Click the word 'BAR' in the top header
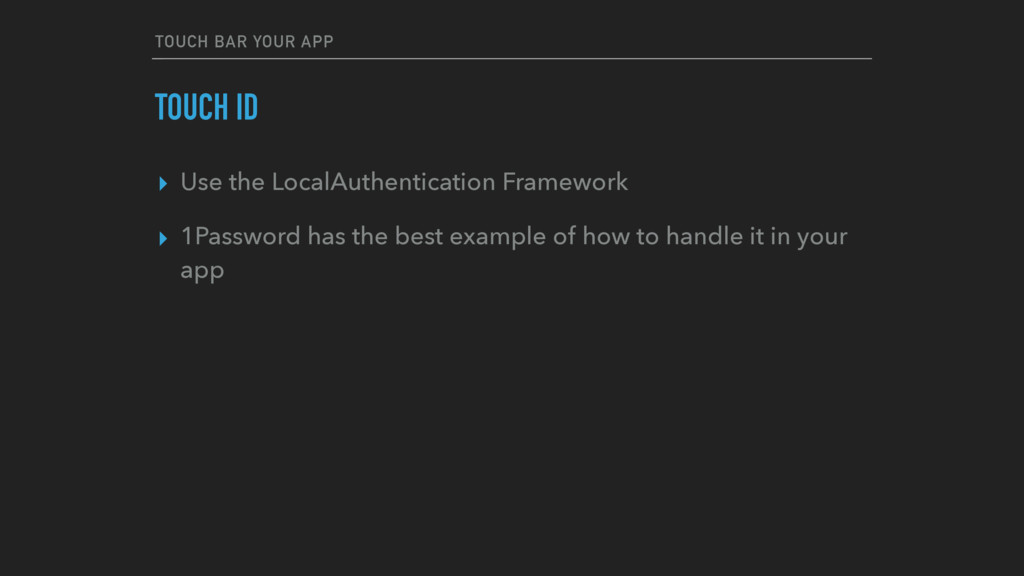Viewport: 1024px width, 576px height. pyautogui.click(x=231, y=42)
